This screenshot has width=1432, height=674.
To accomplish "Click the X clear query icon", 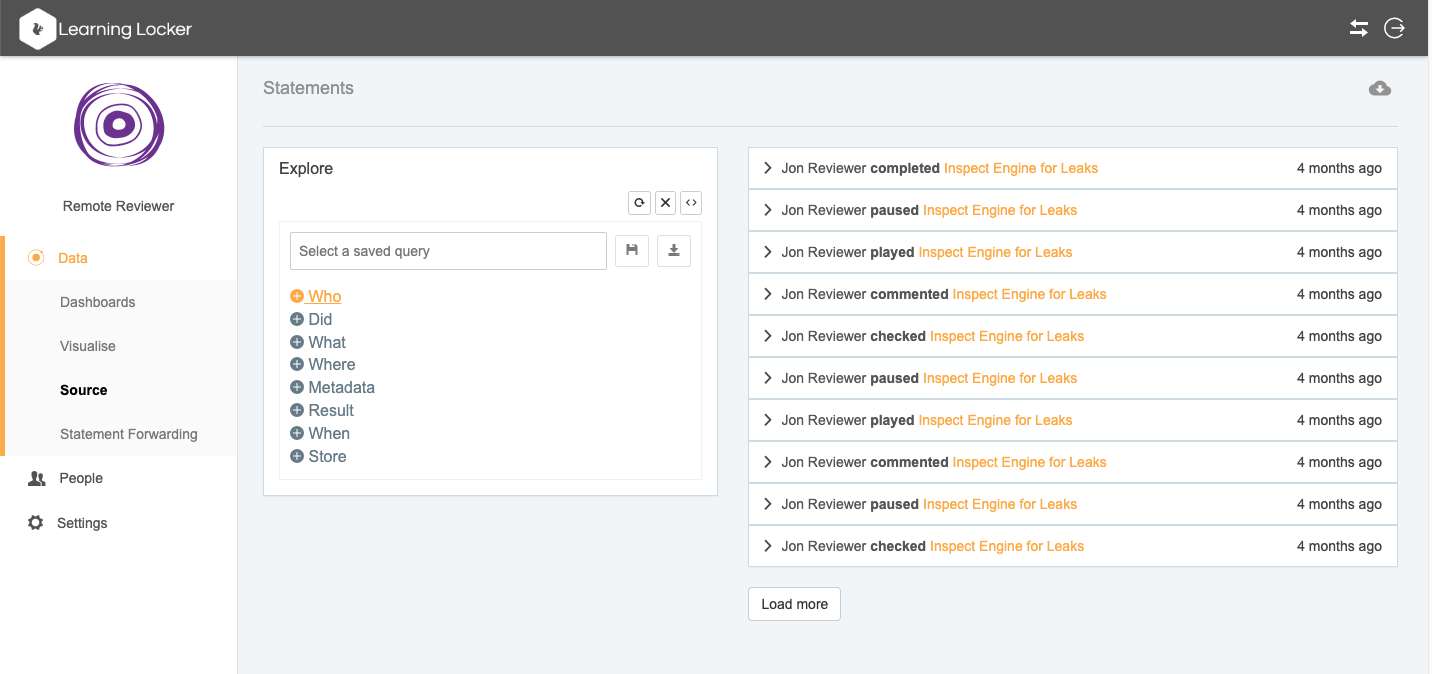I will pyautogui.click(x=665, y=203).
